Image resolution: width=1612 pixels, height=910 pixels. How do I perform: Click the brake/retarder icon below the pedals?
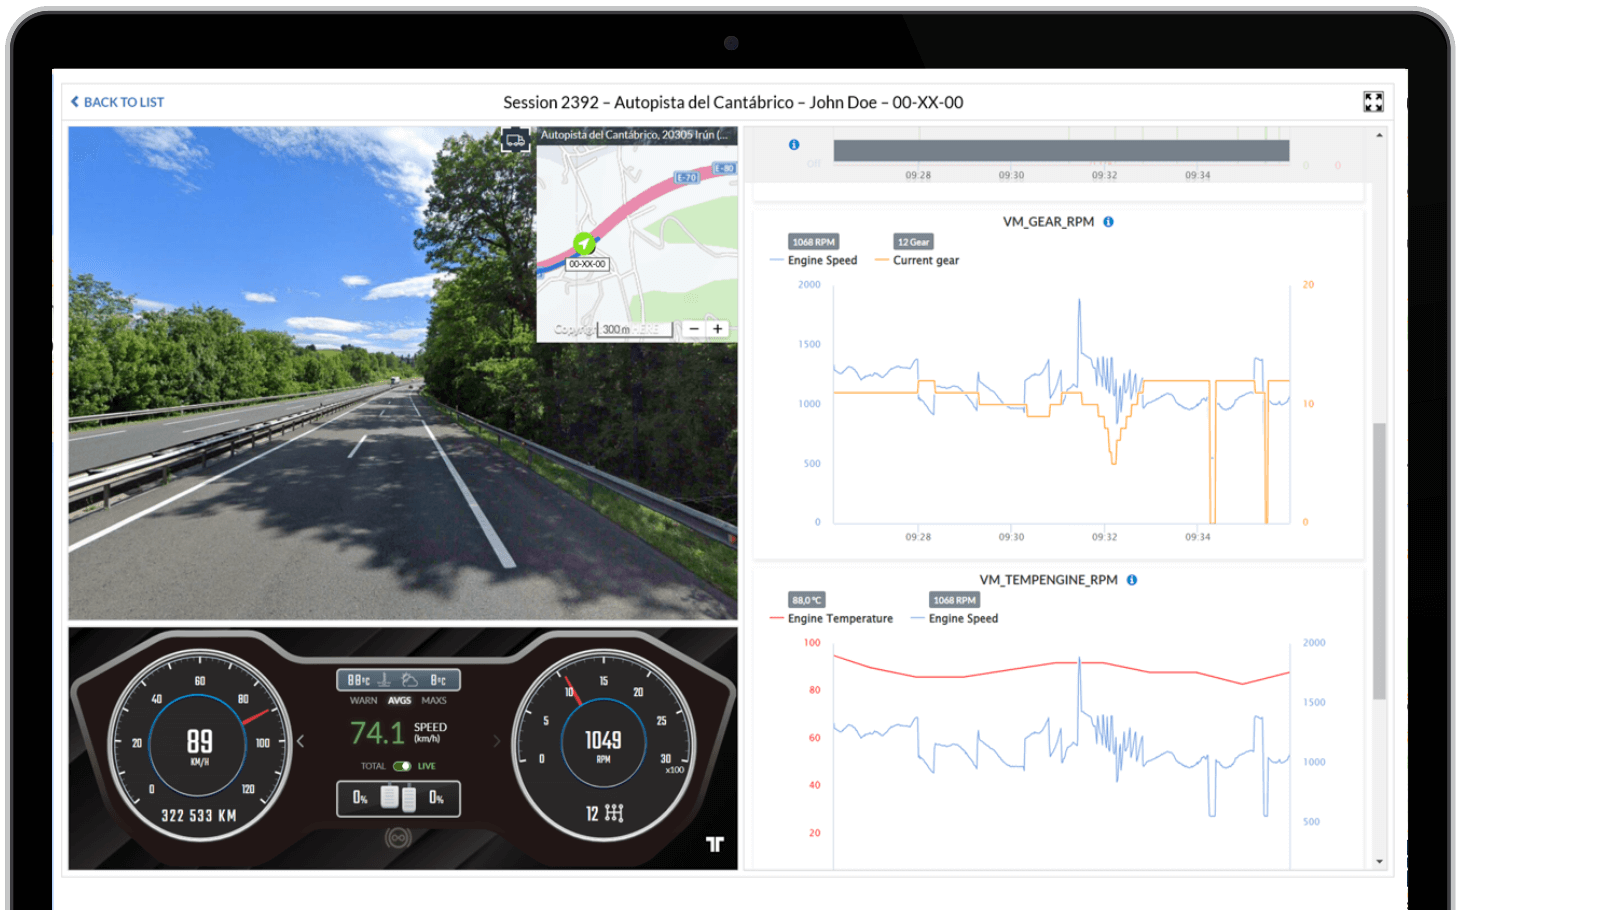398,837
